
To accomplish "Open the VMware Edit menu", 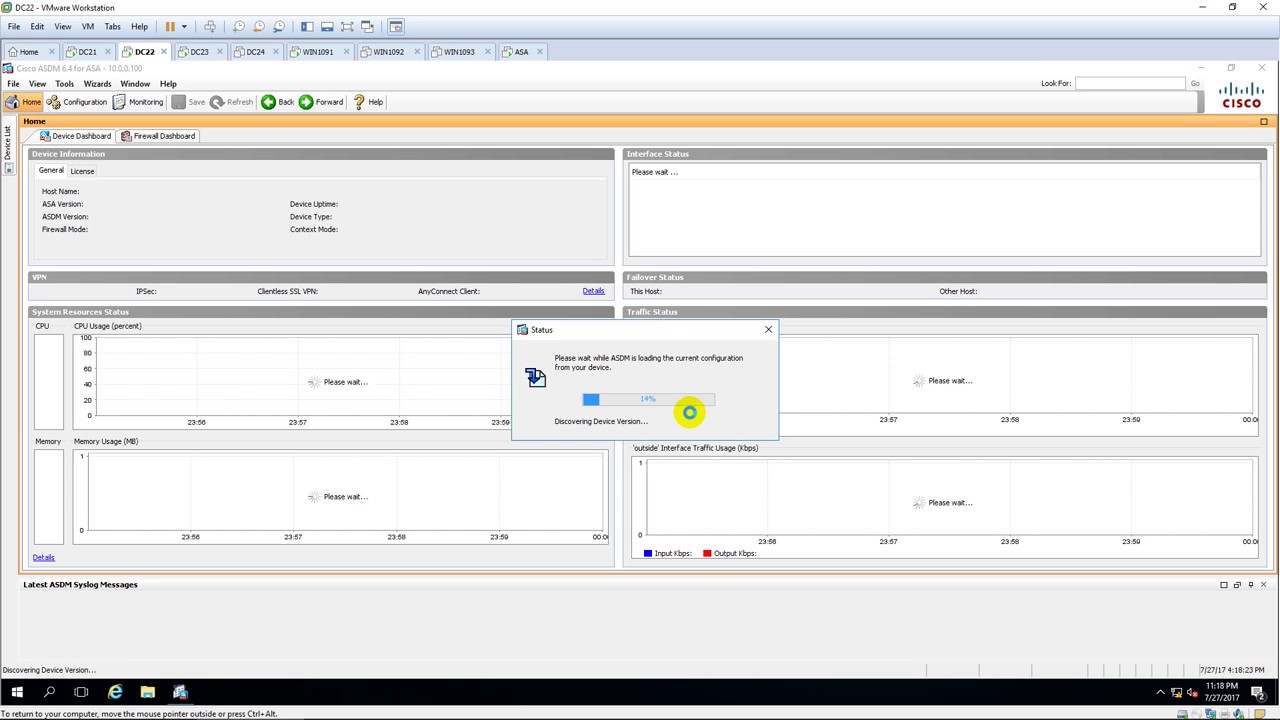I will [x=37, y=27].
